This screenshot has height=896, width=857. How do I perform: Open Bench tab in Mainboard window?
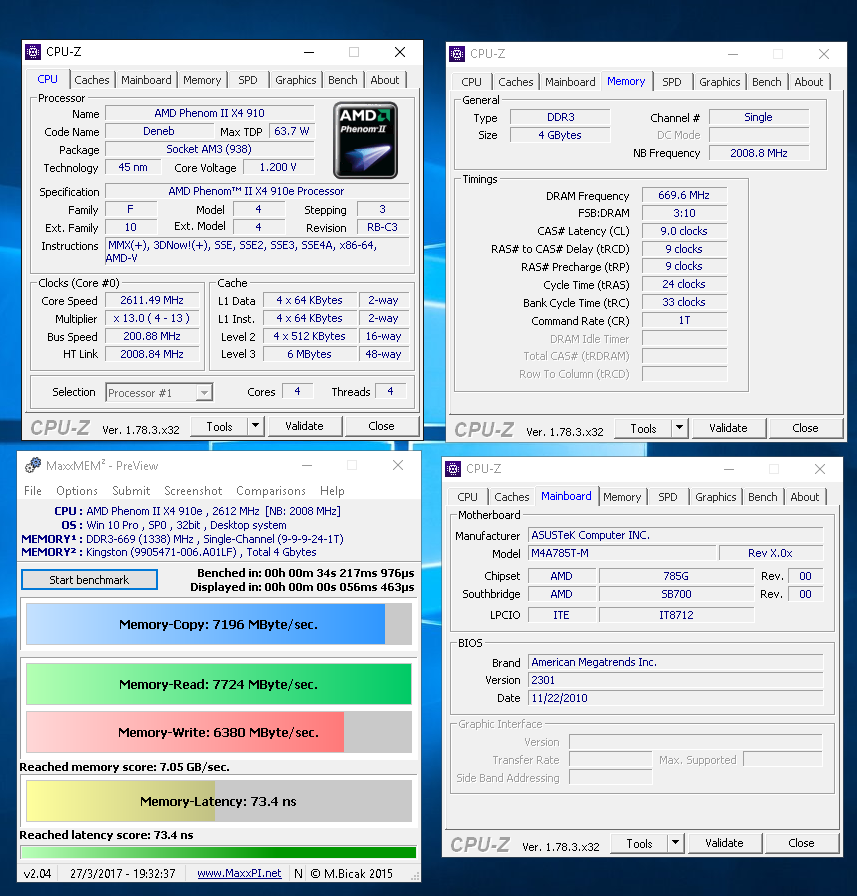[x=763, y=497]
